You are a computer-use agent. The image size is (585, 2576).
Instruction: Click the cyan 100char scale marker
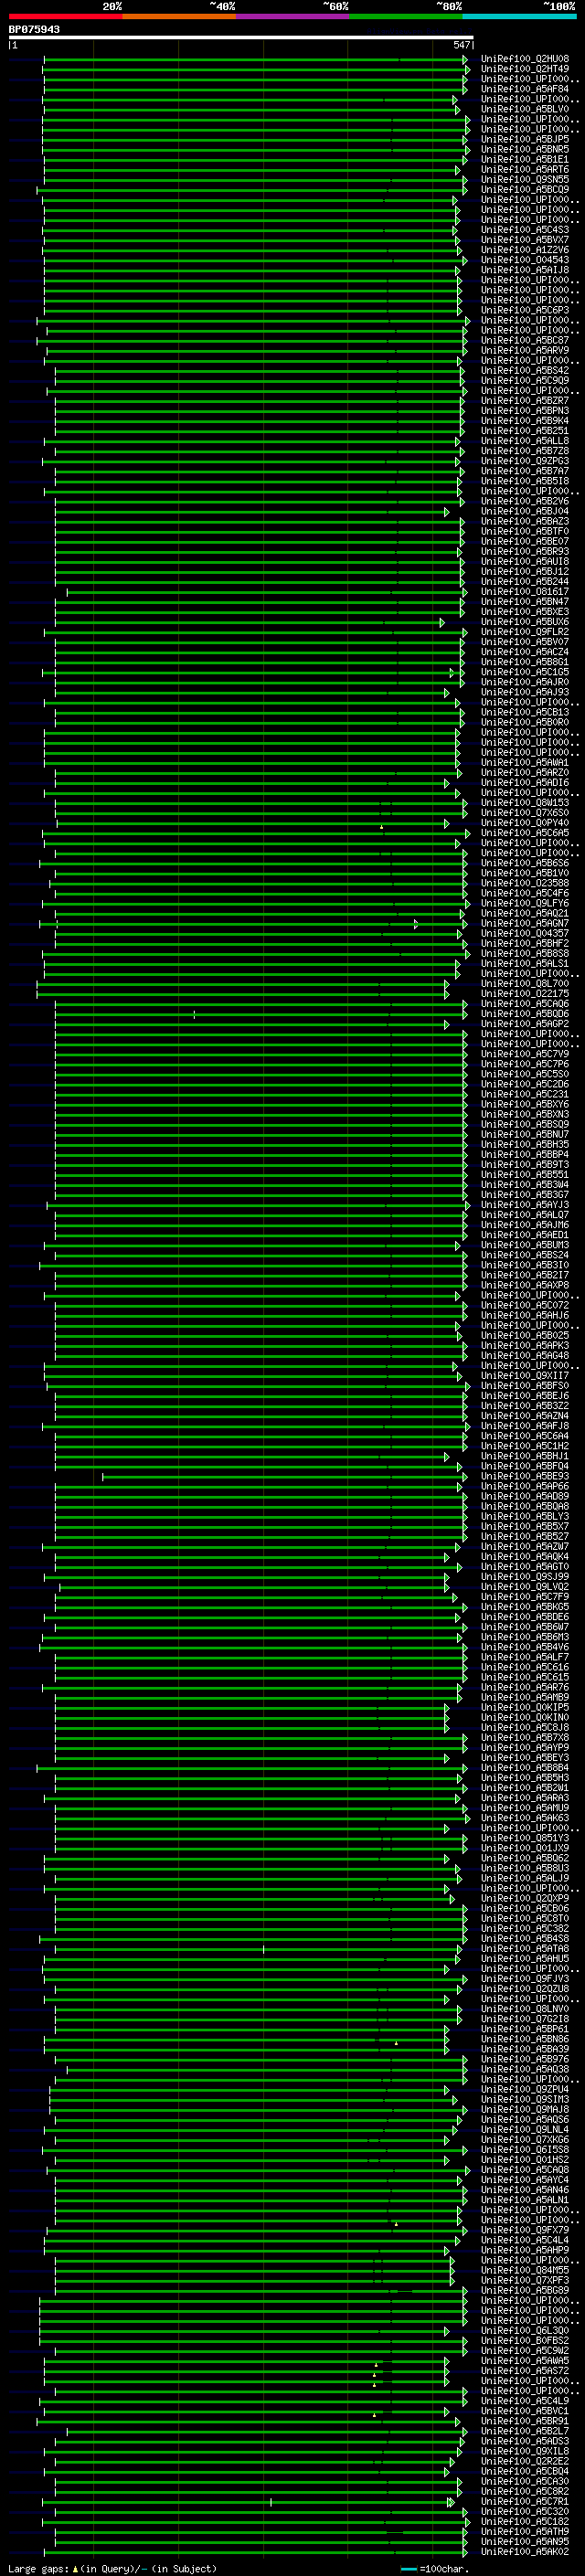[x=408, y=2570]
